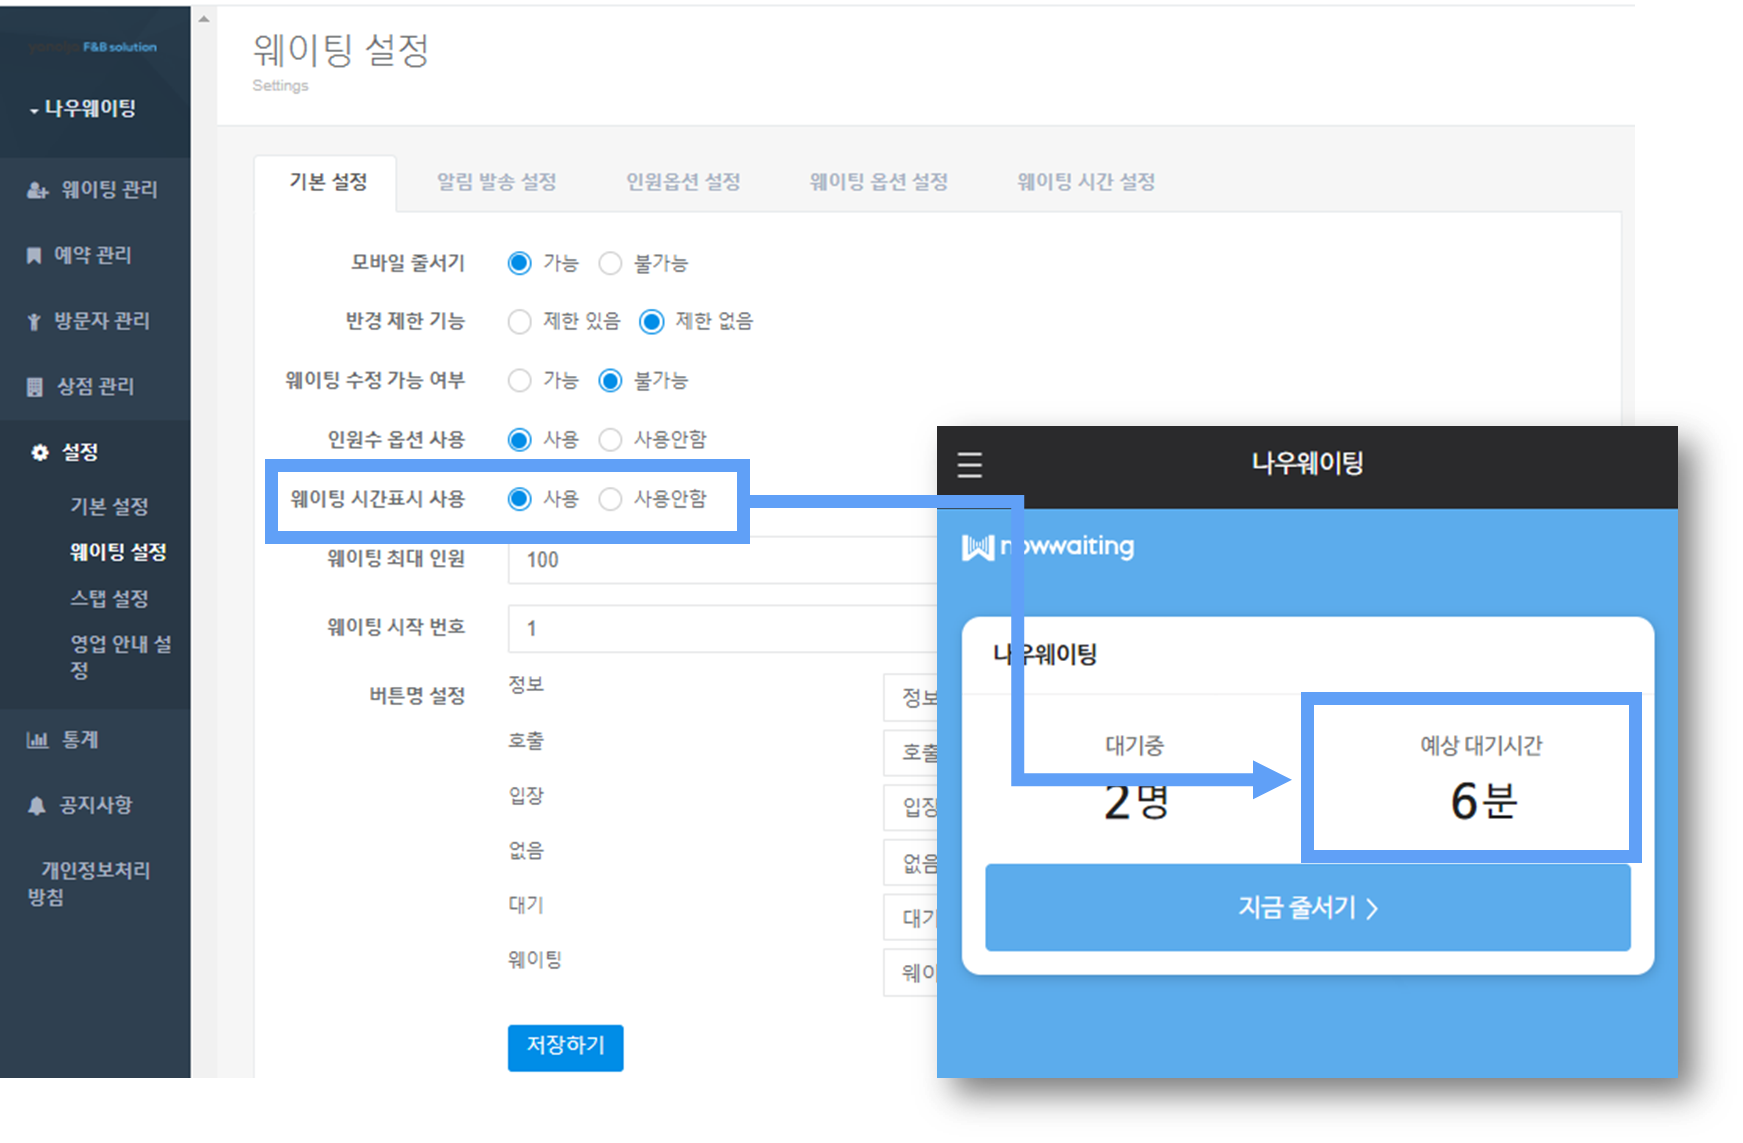Switch to 웨이팅 시간 설정 tab
The width and height of the screenshot is (1743, 1143).
pyautogui.click(x=1086, y=182)
